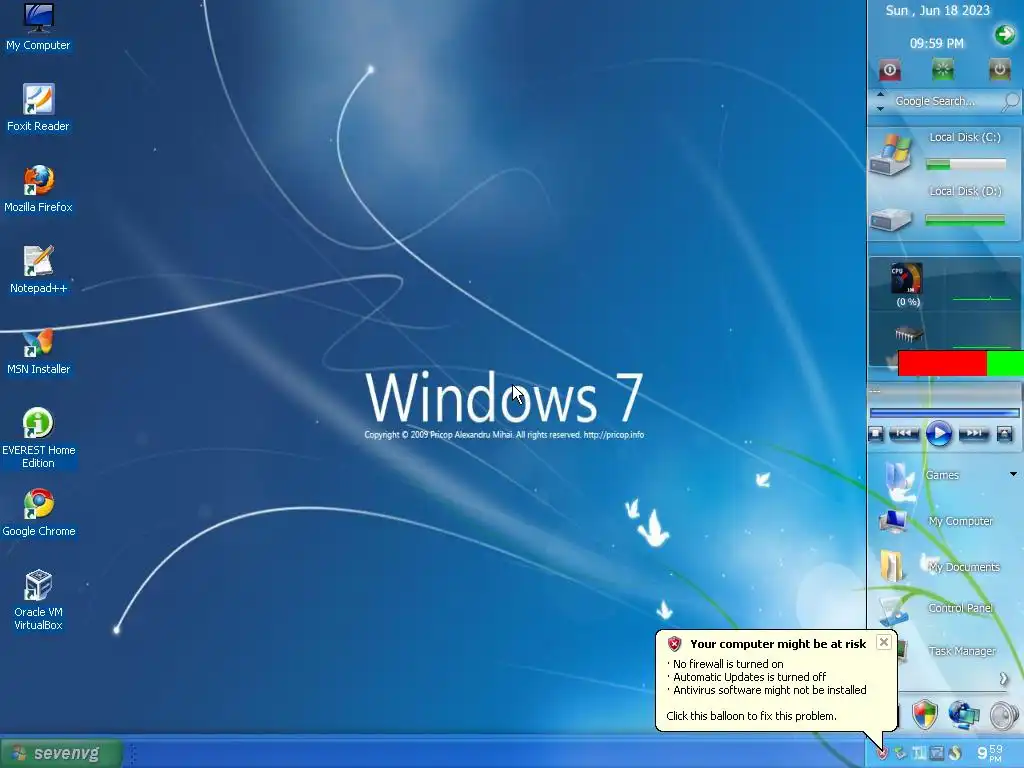This screenshot has width=1024, height=768.
Task: Launch Google Chrome from the desktop
Action: coord(38,513)
